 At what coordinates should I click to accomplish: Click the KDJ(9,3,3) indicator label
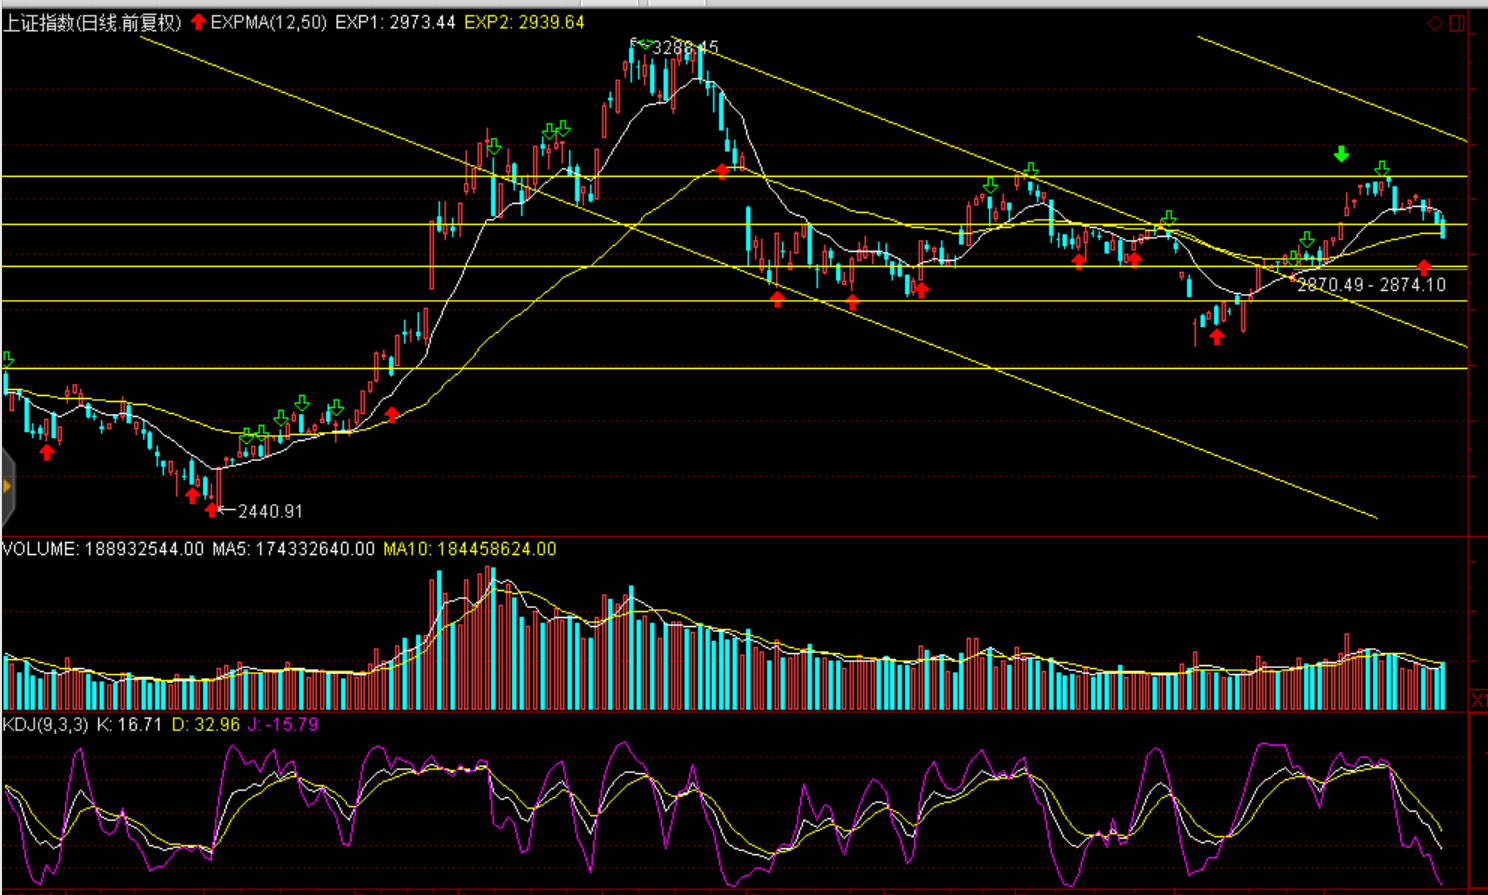(45, 724)
